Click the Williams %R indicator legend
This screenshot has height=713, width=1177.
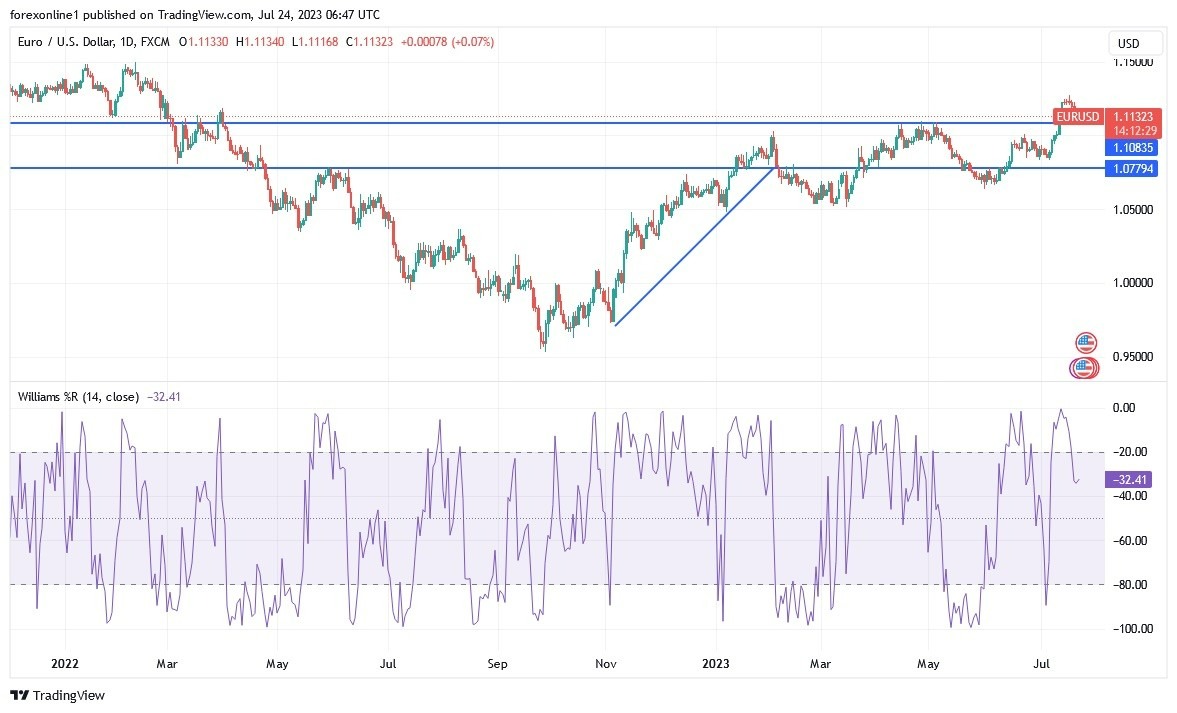click(78, 397)
